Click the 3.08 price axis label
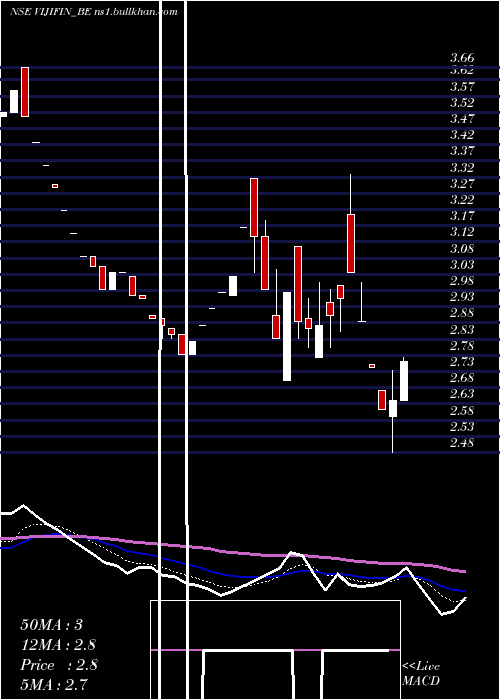This screenshot has width=500, height=700. point(462,249)
